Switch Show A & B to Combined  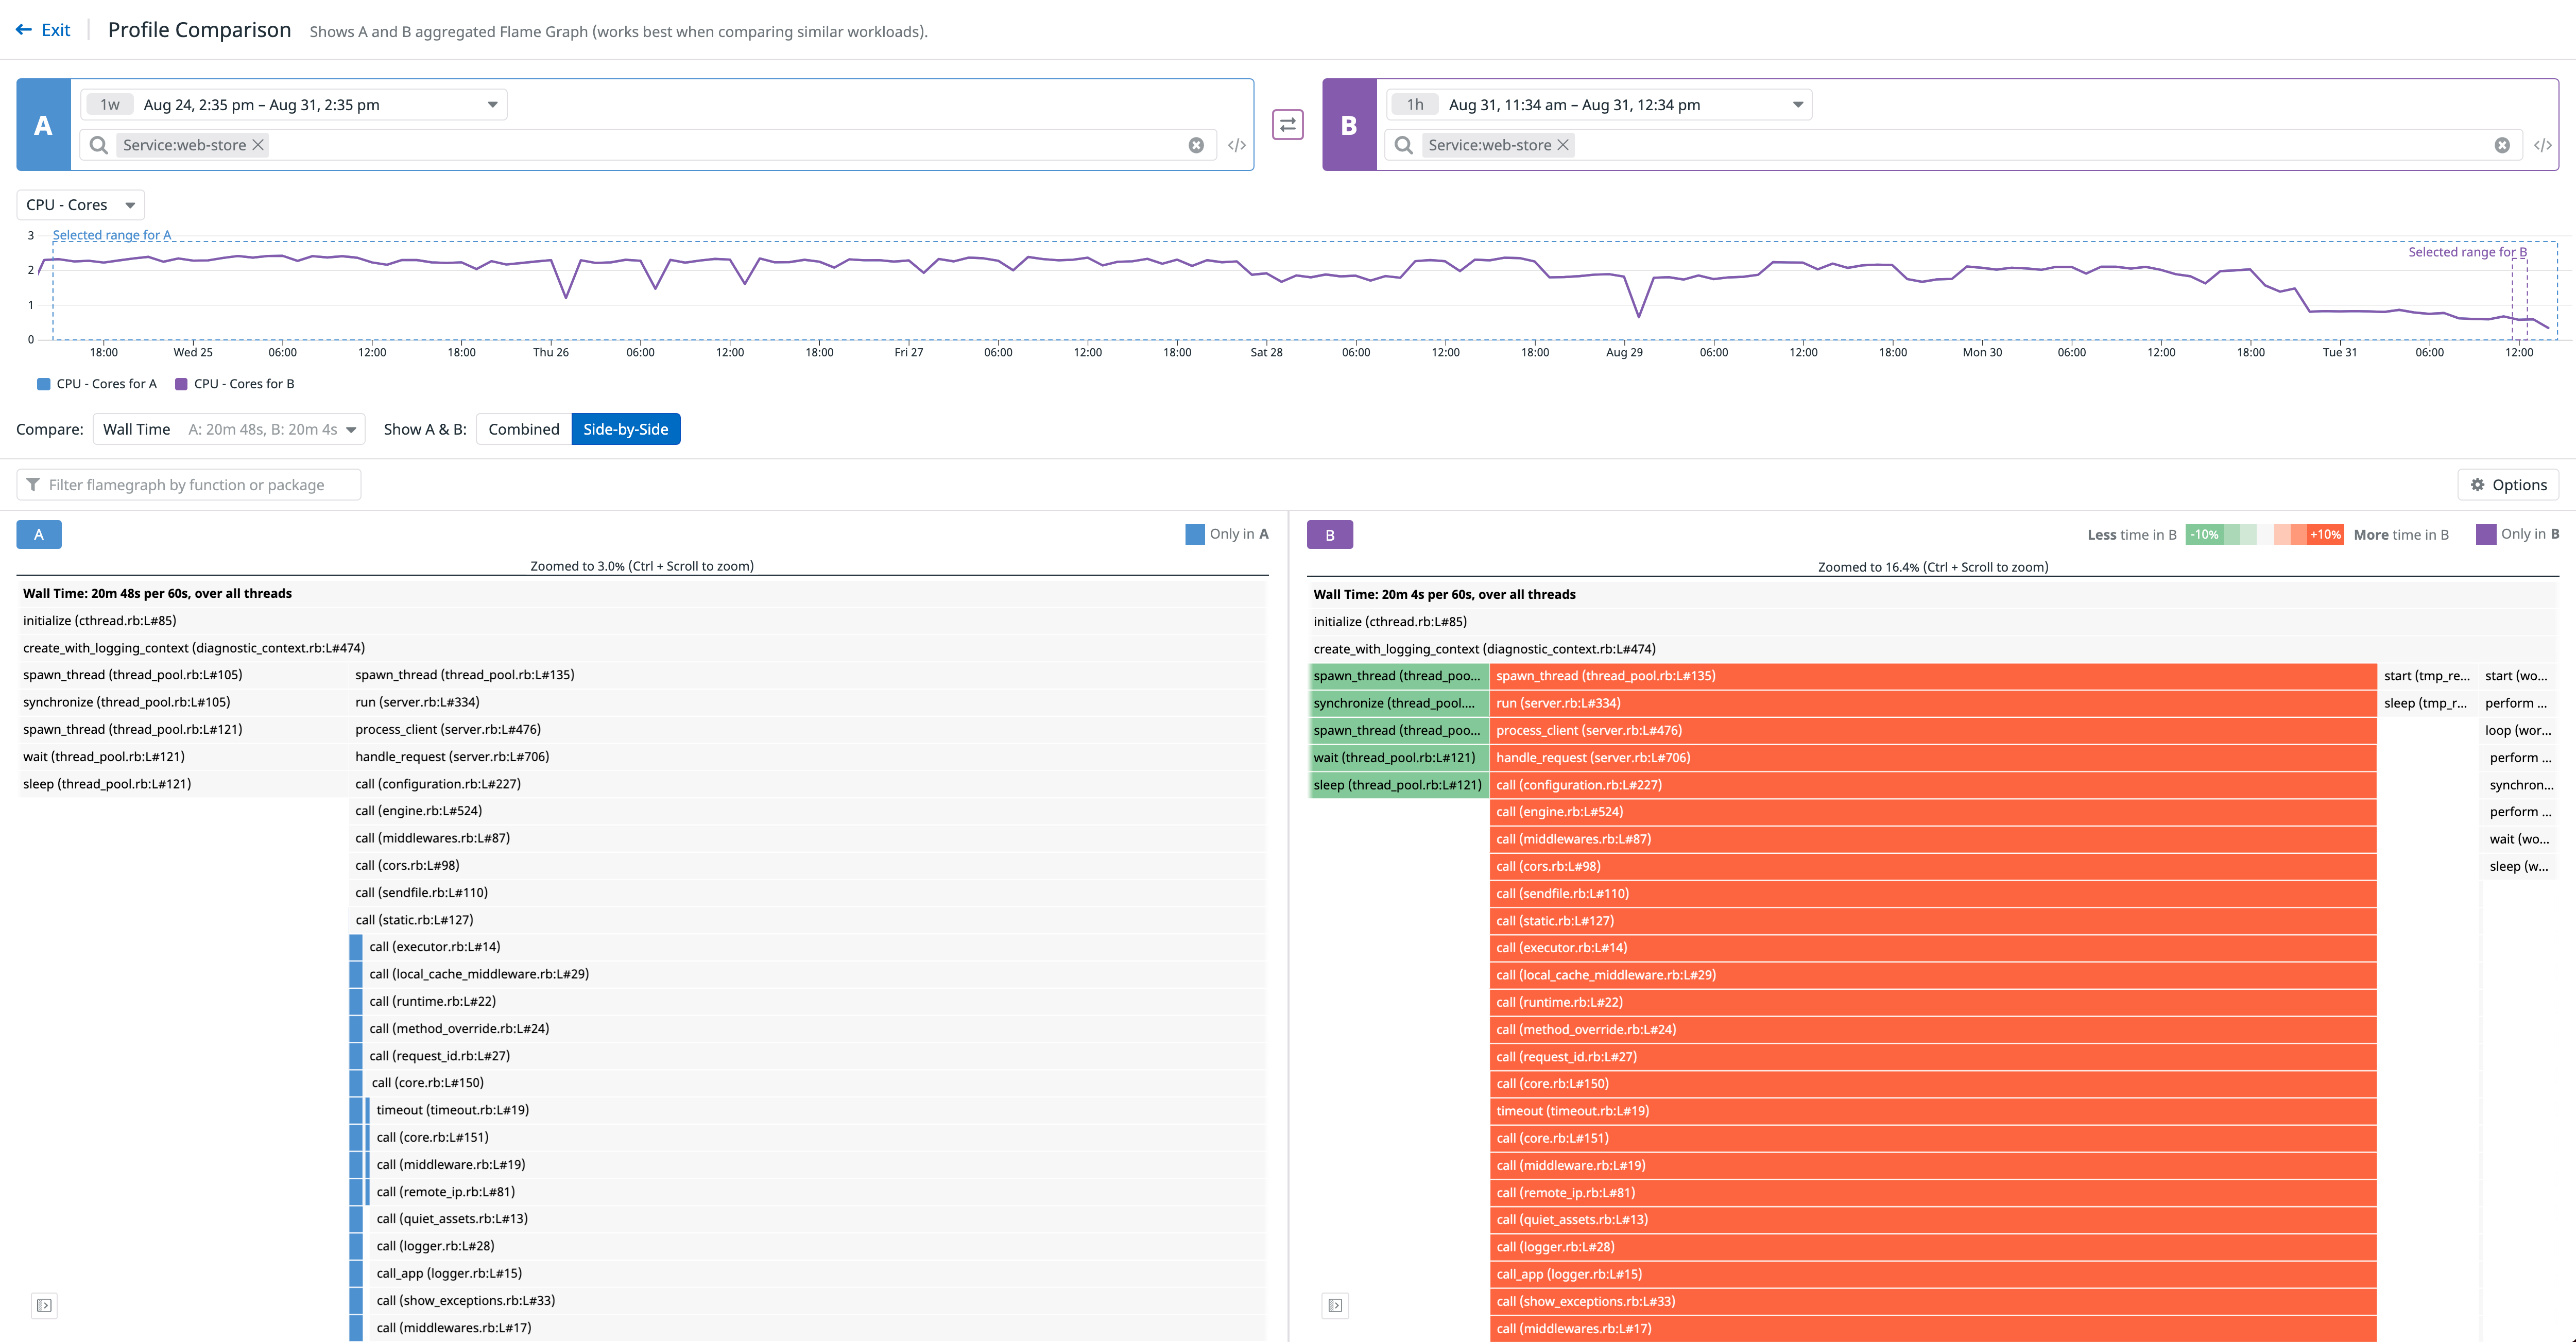point(523,429)
